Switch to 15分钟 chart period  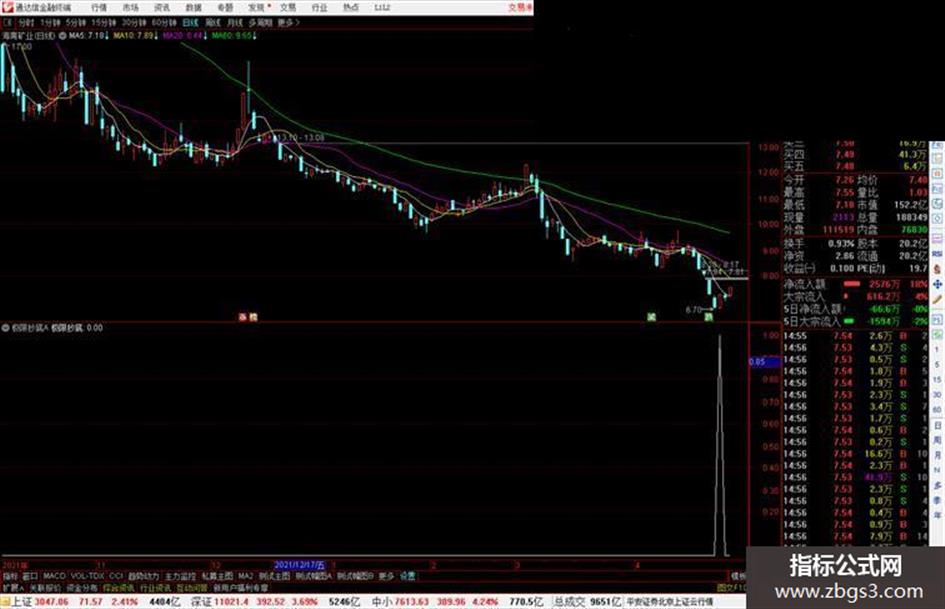(x=104, y=23)
